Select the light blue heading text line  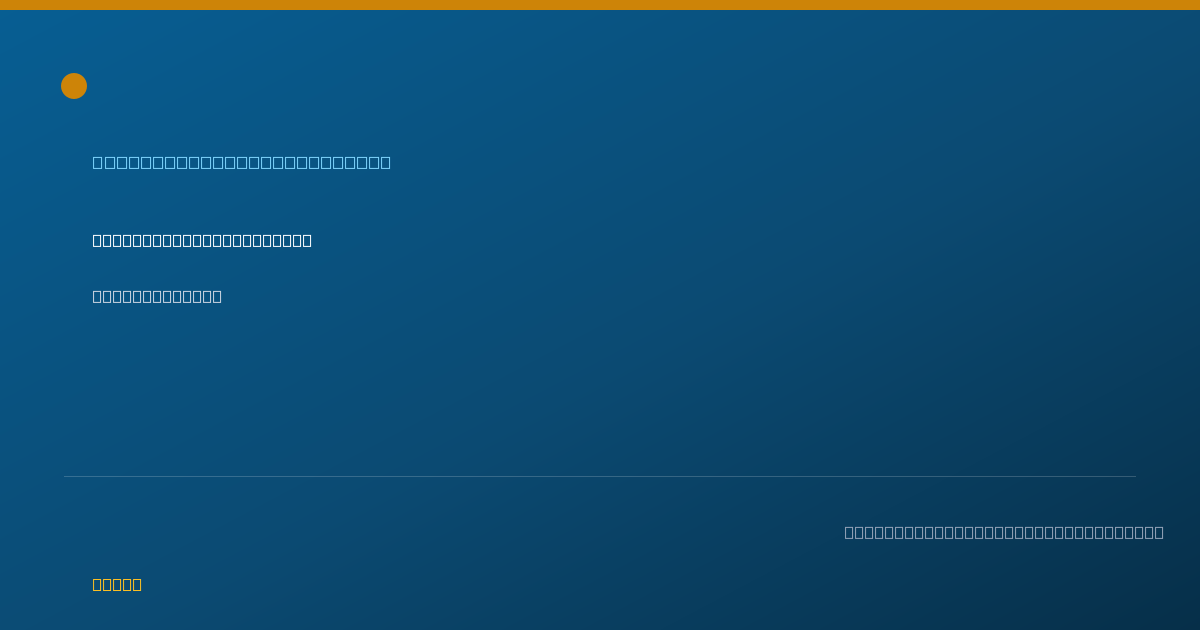[x=242, y=162]
